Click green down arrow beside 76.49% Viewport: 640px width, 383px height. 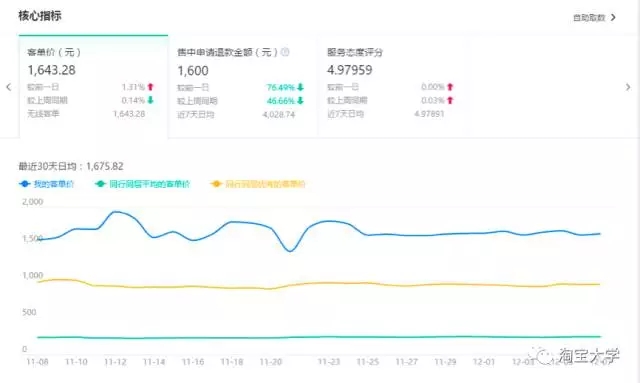click(300, 87)
